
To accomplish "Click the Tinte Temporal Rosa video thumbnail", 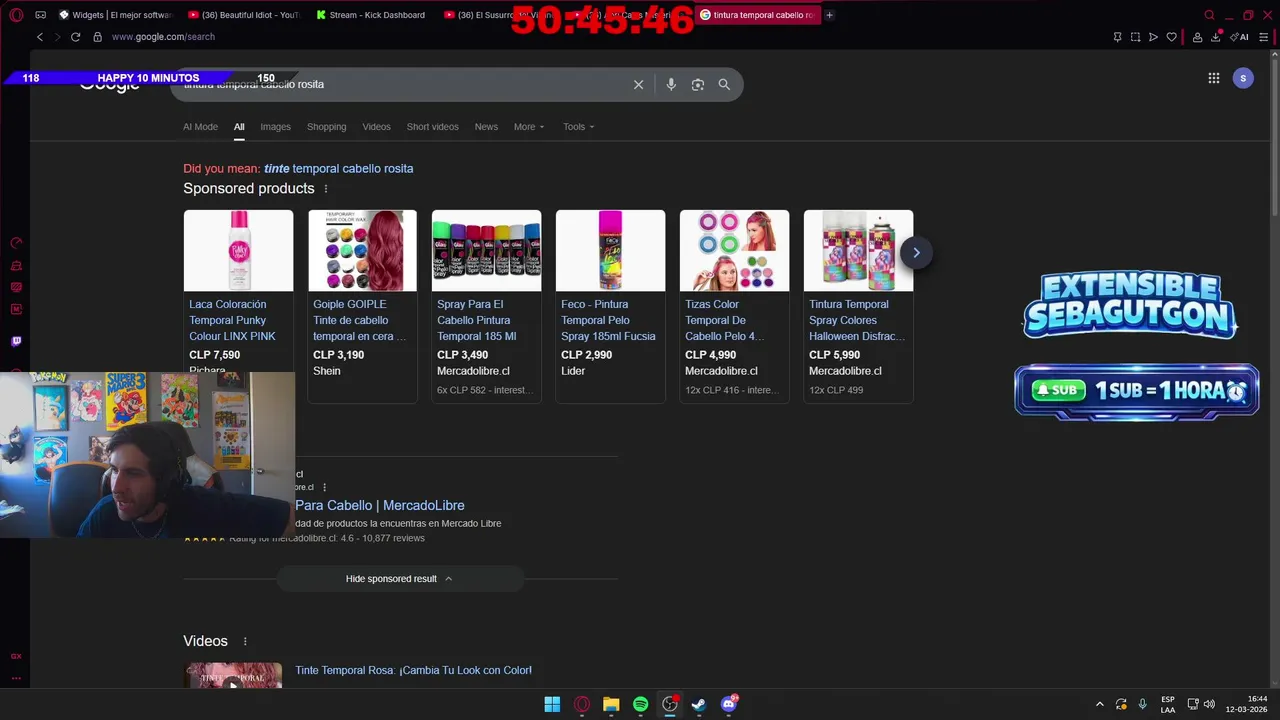I will click(233, 675).
